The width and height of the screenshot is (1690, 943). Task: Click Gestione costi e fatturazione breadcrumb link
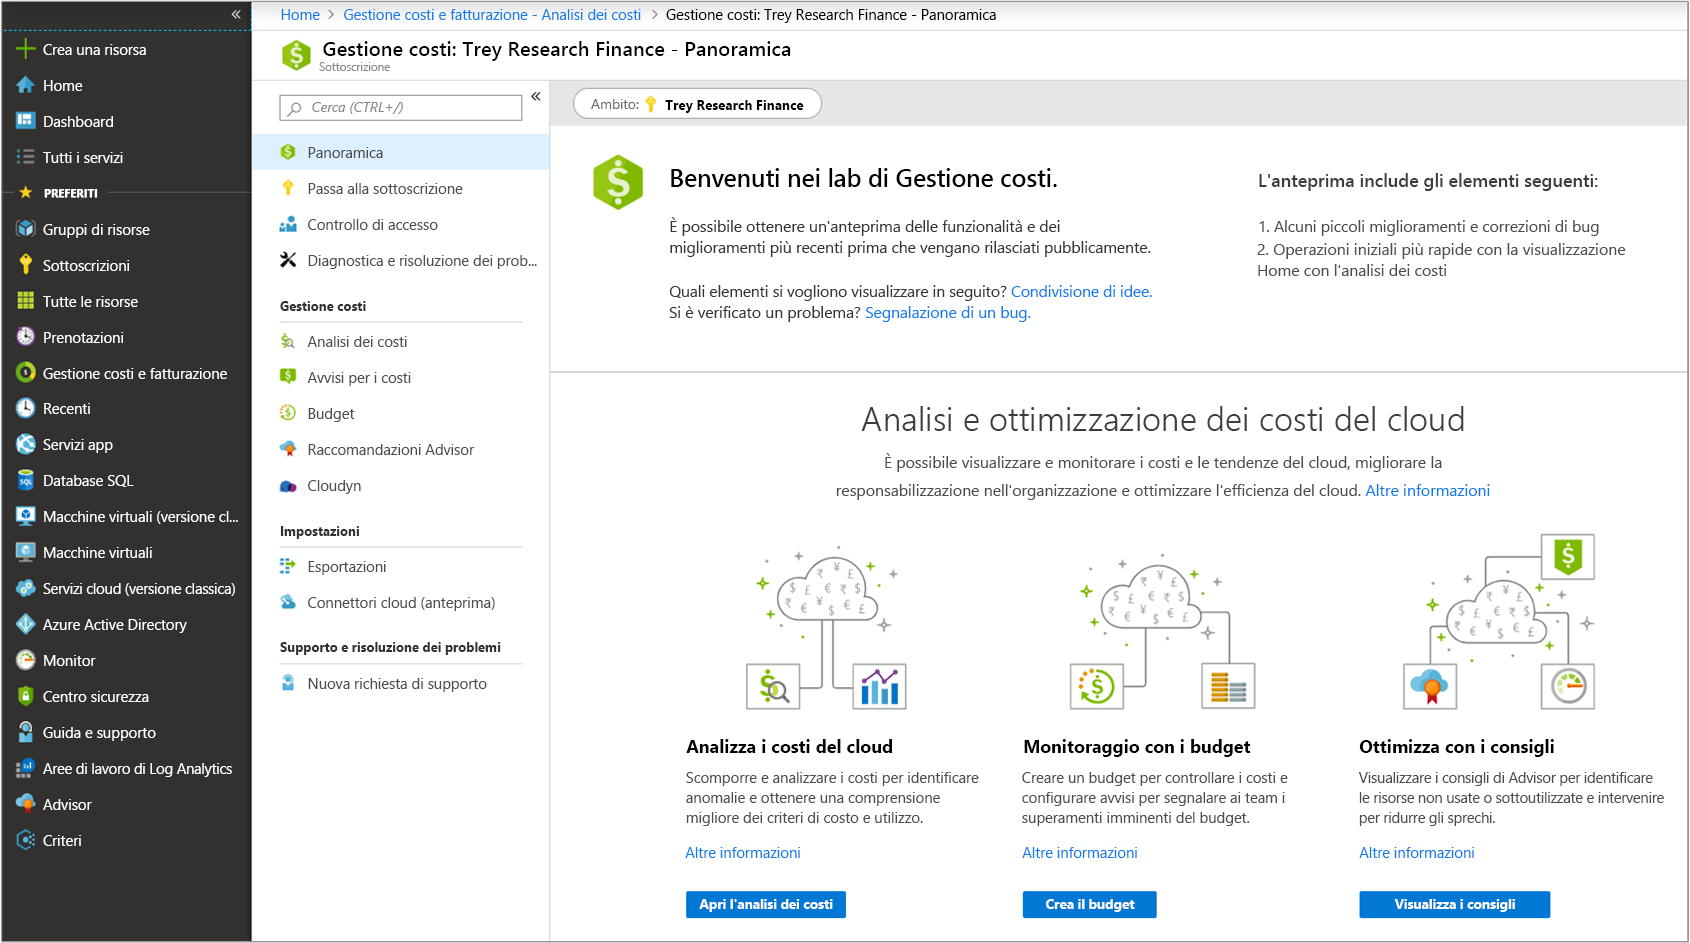492,14
